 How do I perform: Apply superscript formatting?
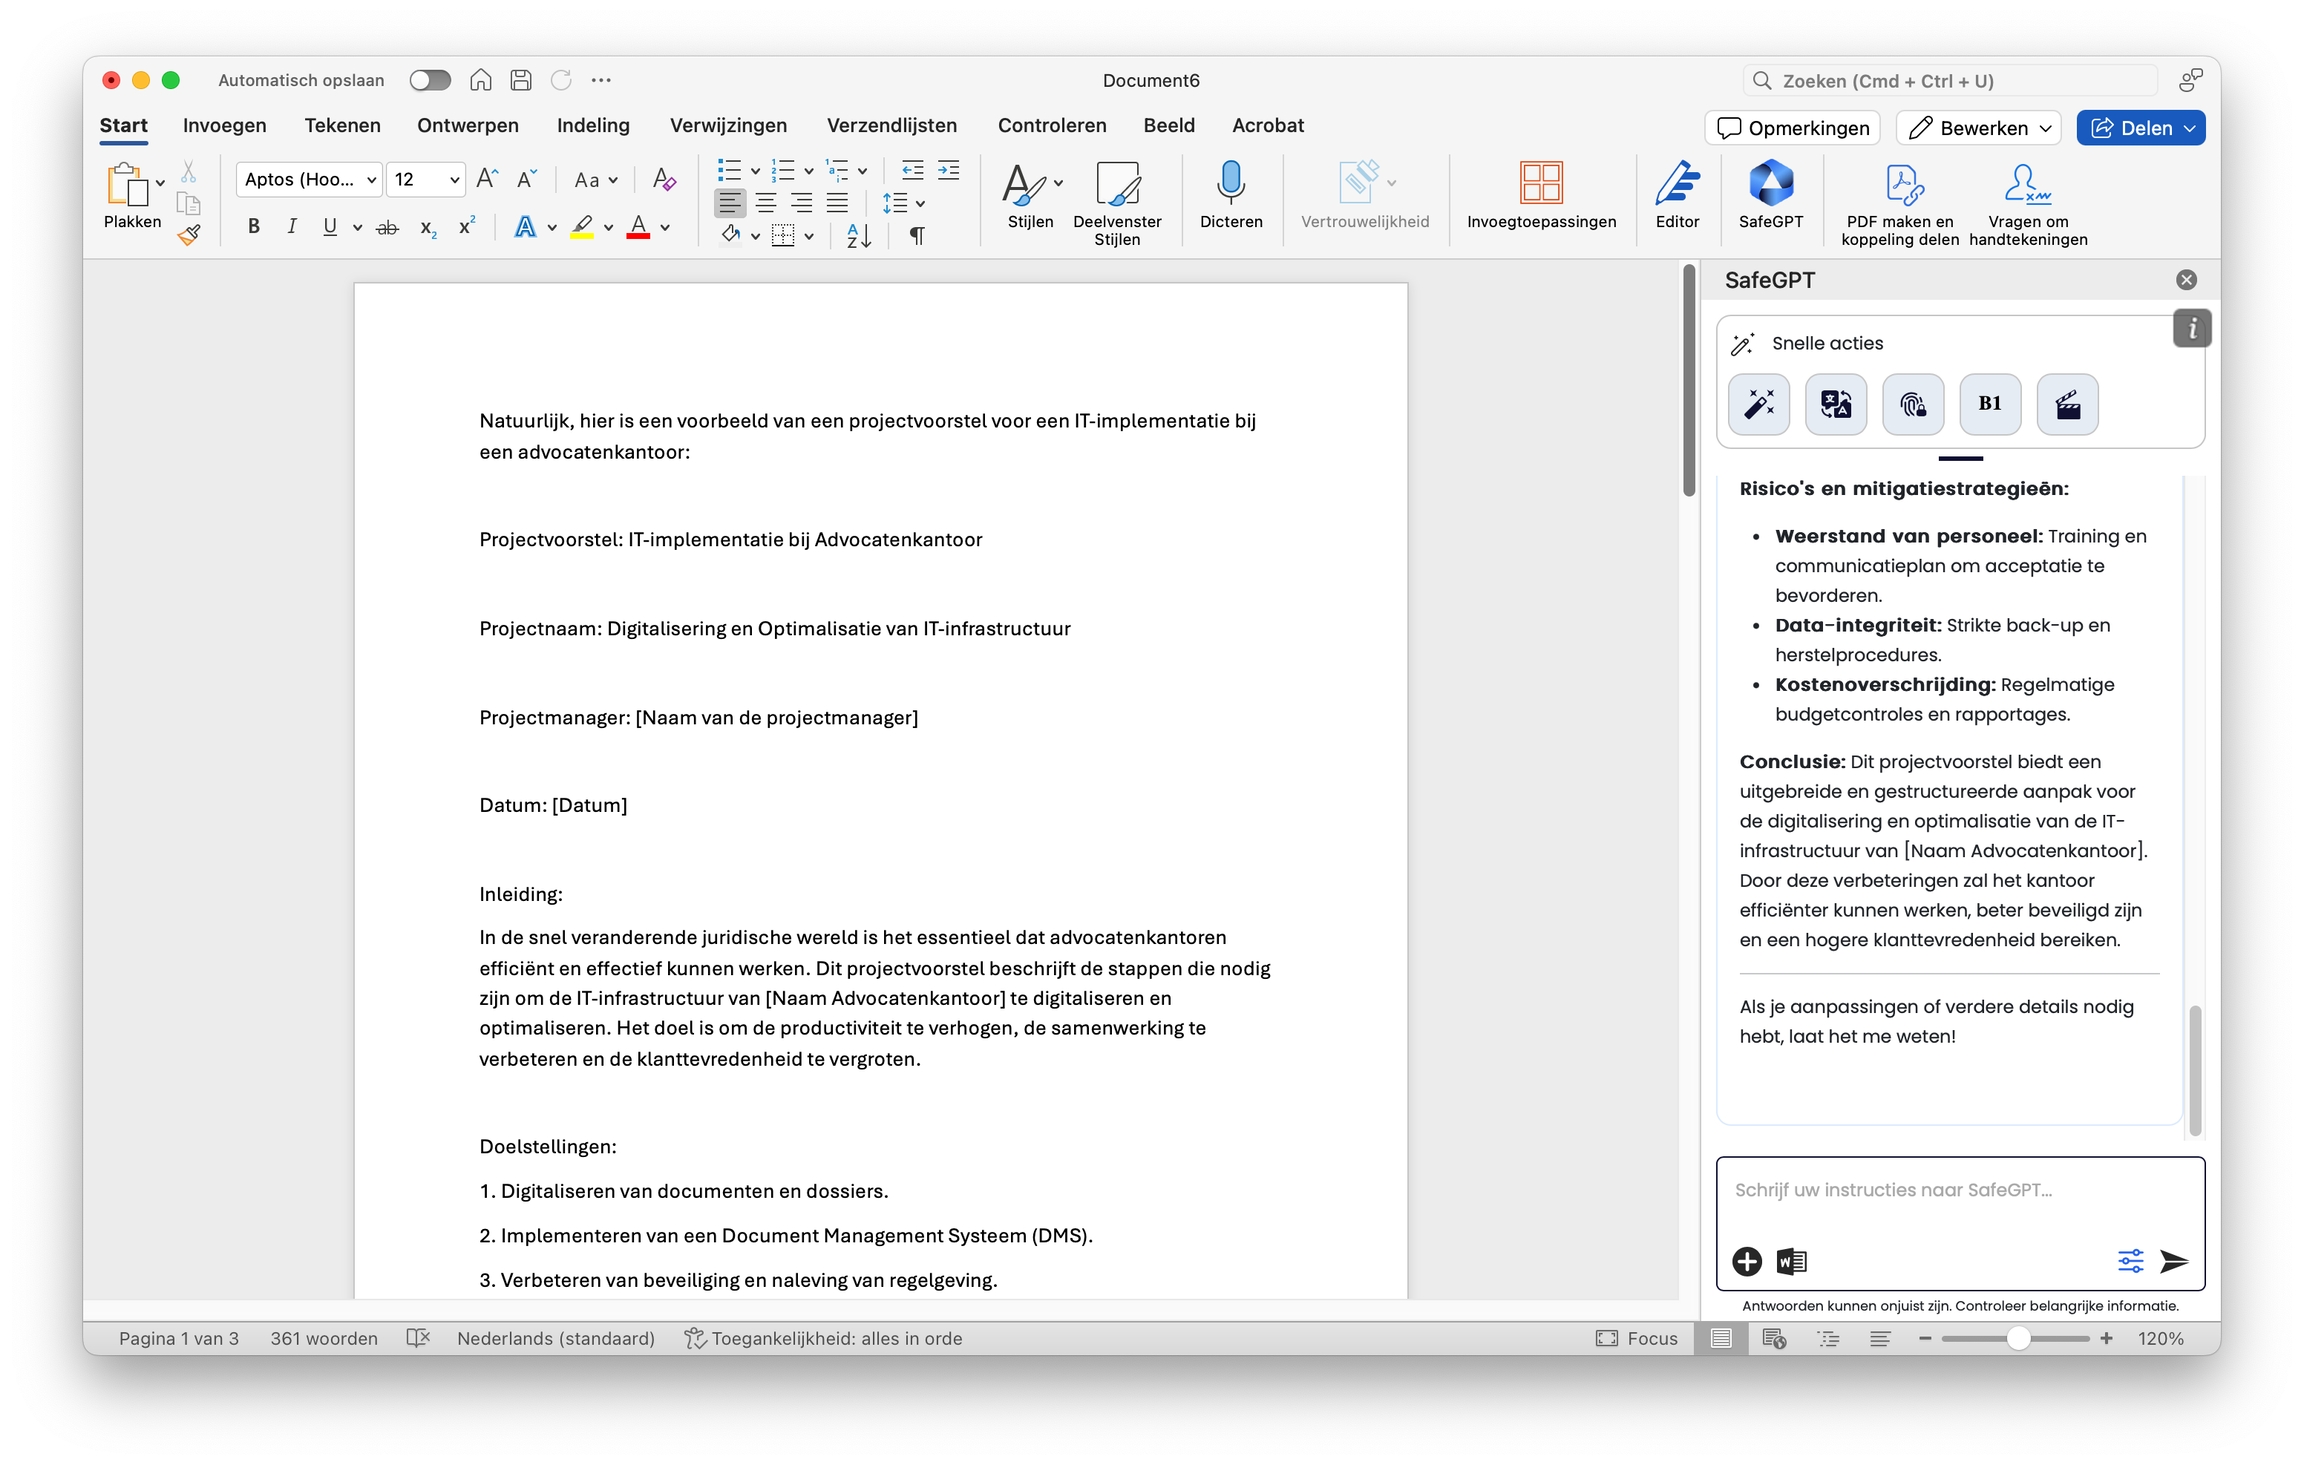(x=466, y=227)
